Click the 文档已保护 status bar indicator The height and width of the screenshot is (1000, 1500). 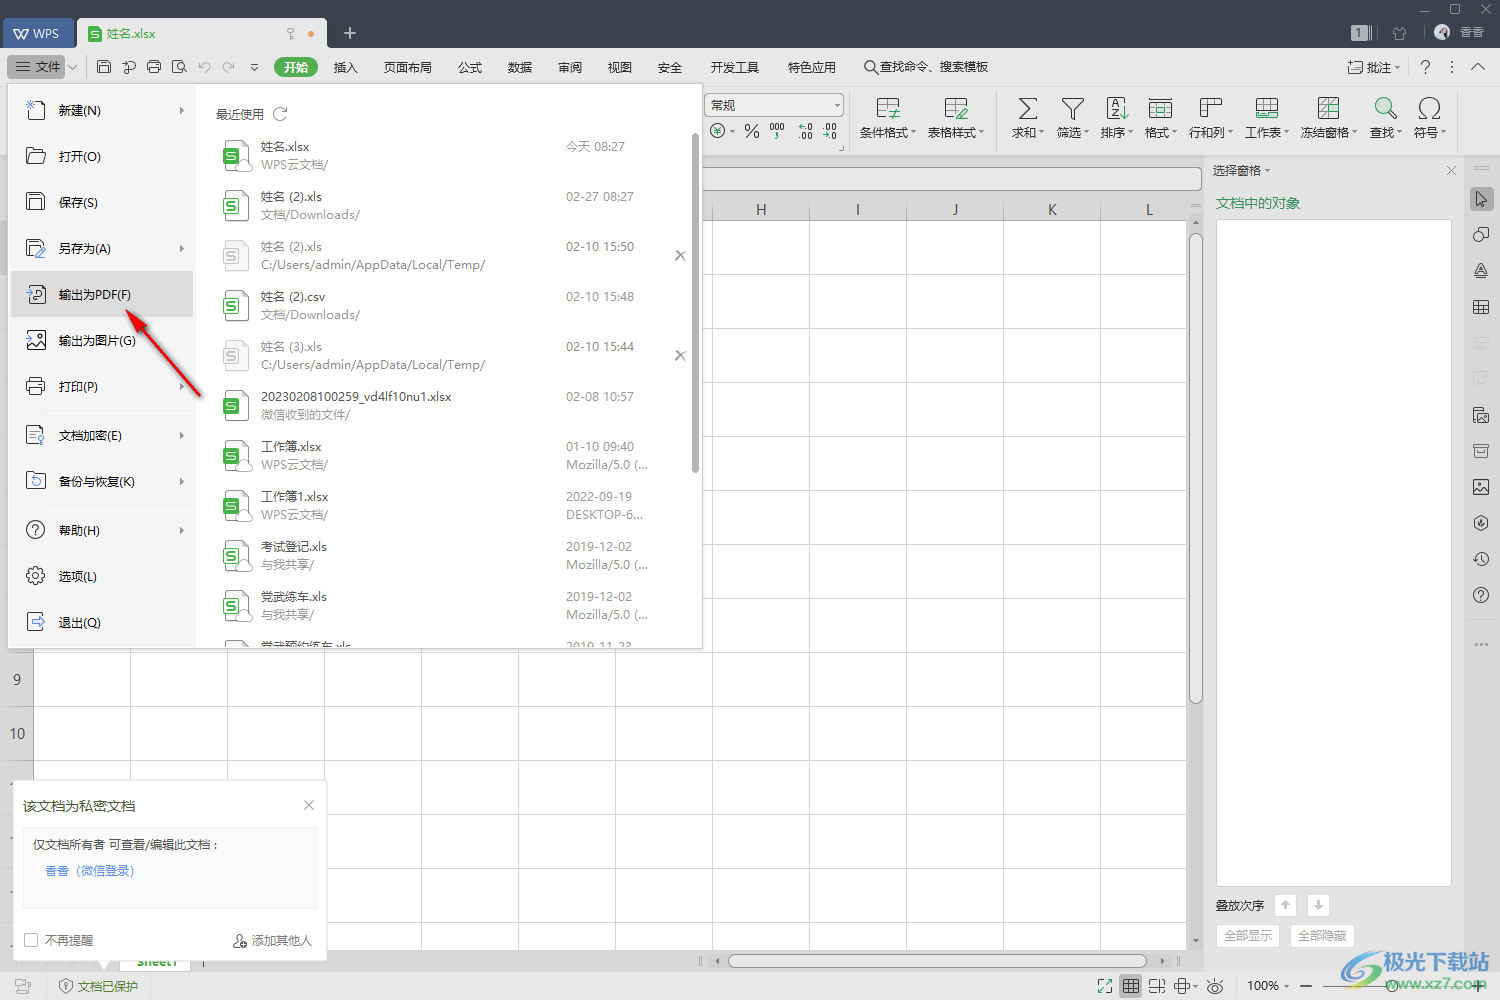point(99,986)
